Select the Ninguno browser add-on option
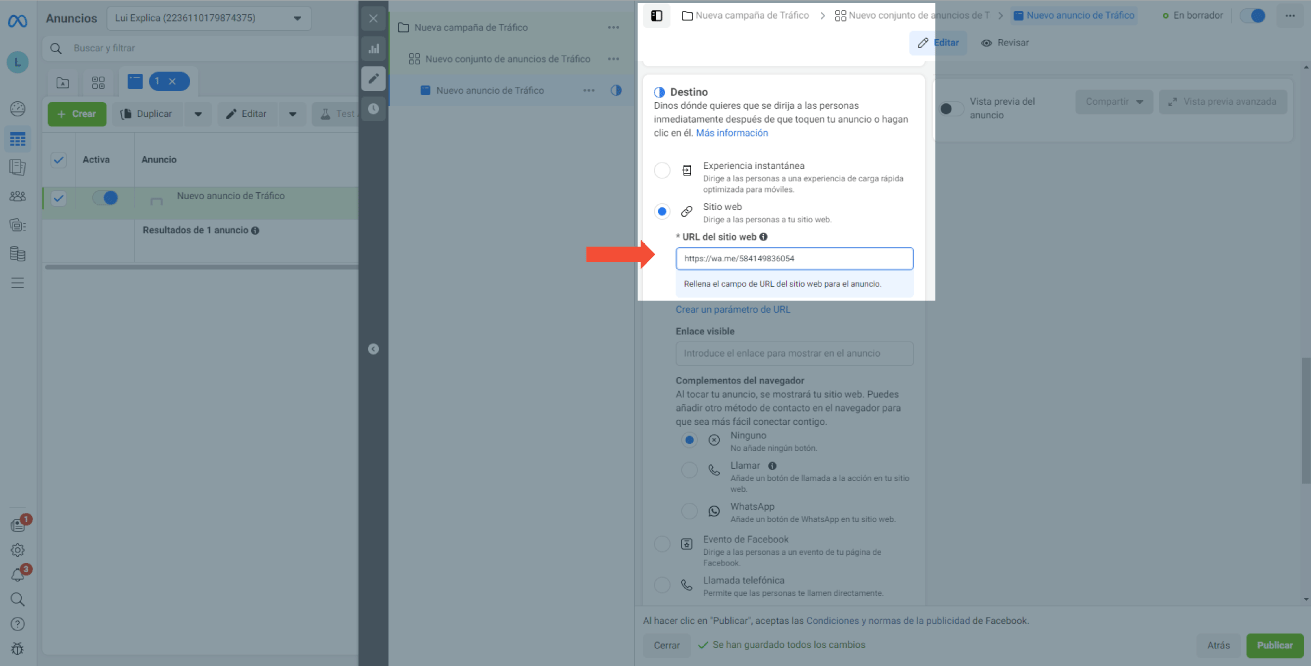This screenshot has width=1311, height=666. pyautogui.click(x=689, y=440)
